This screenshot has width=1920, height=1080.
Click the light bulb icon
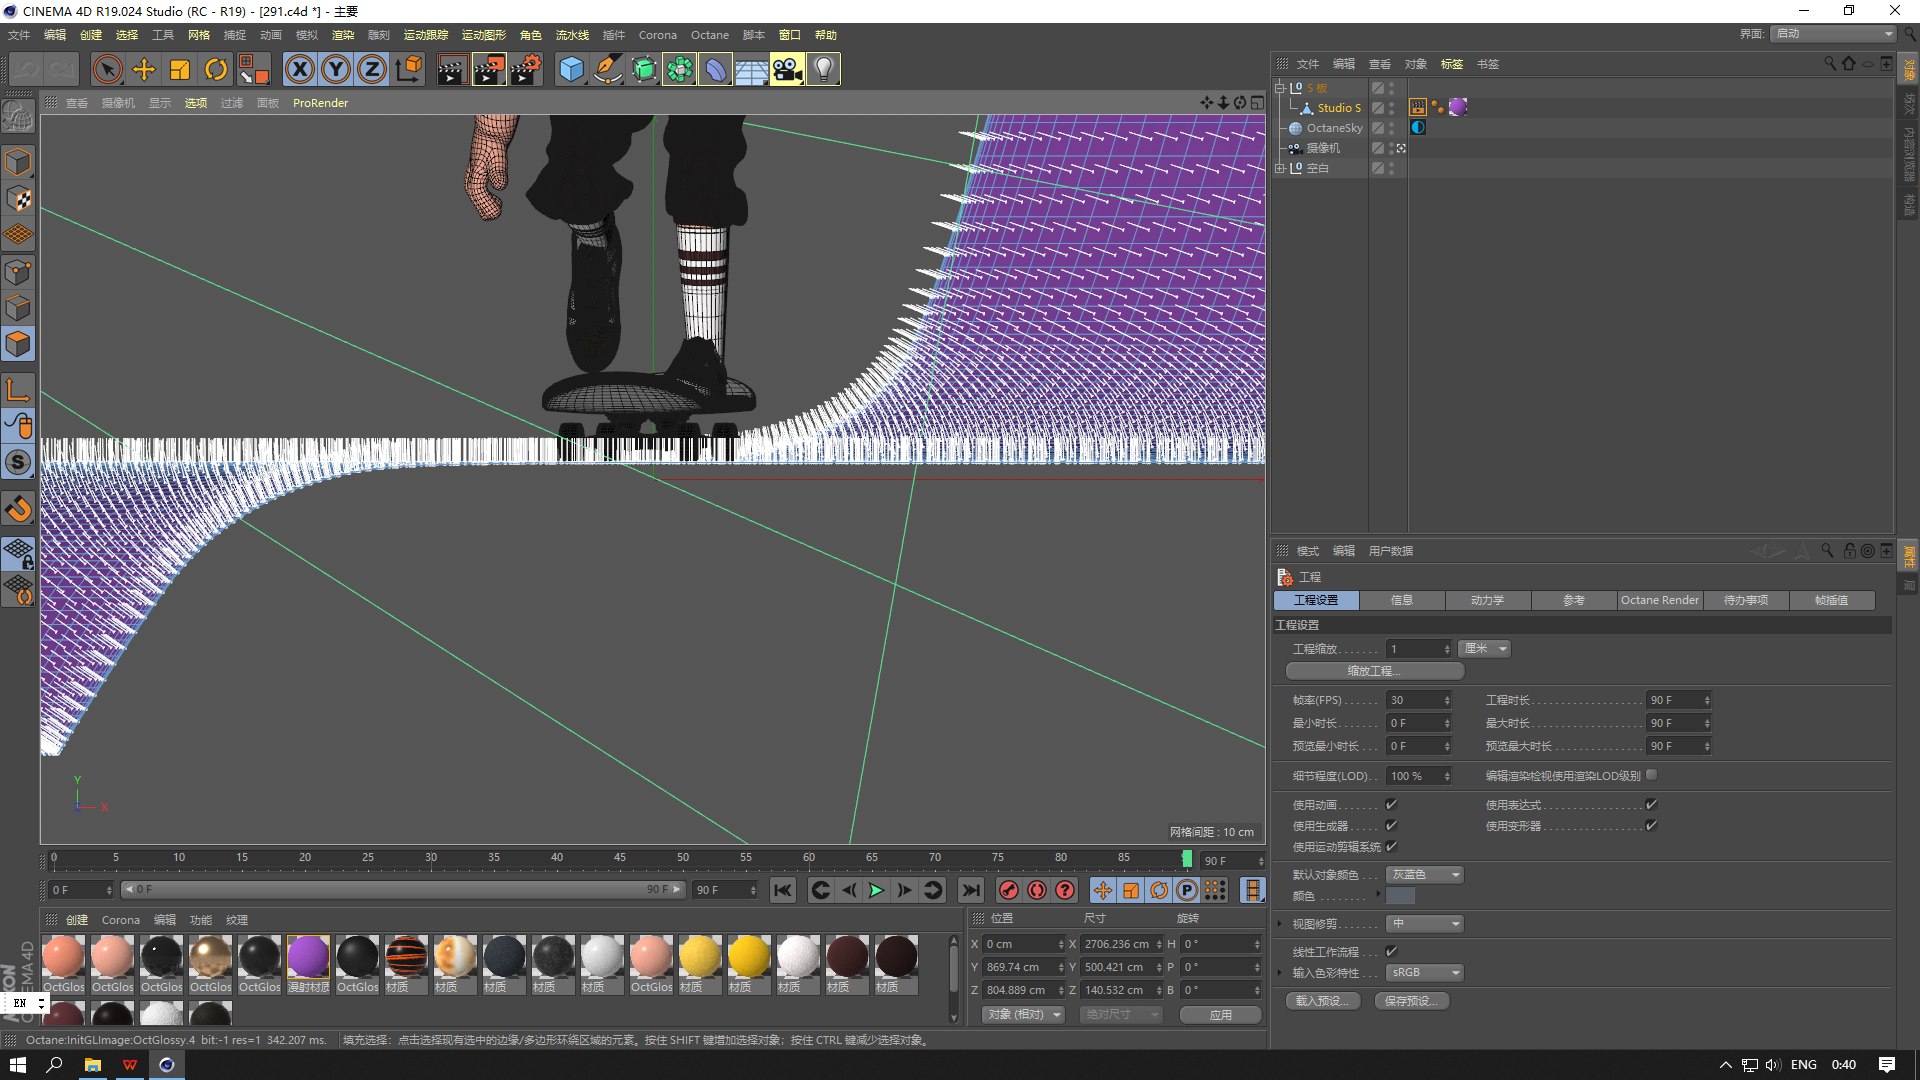click(x=823, y=69)
